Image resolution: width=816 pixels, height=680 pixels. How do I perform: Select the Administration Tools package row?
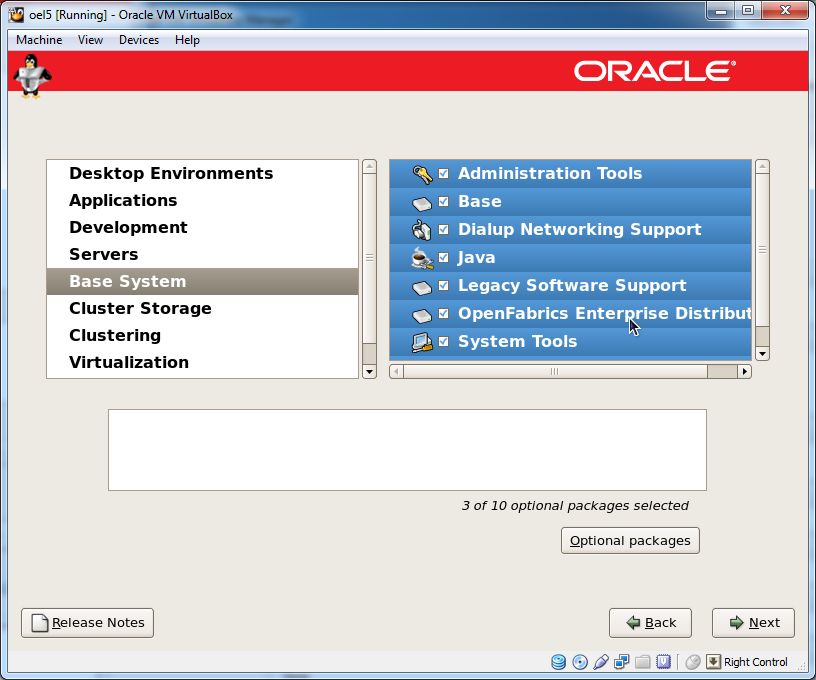point(570,174)
